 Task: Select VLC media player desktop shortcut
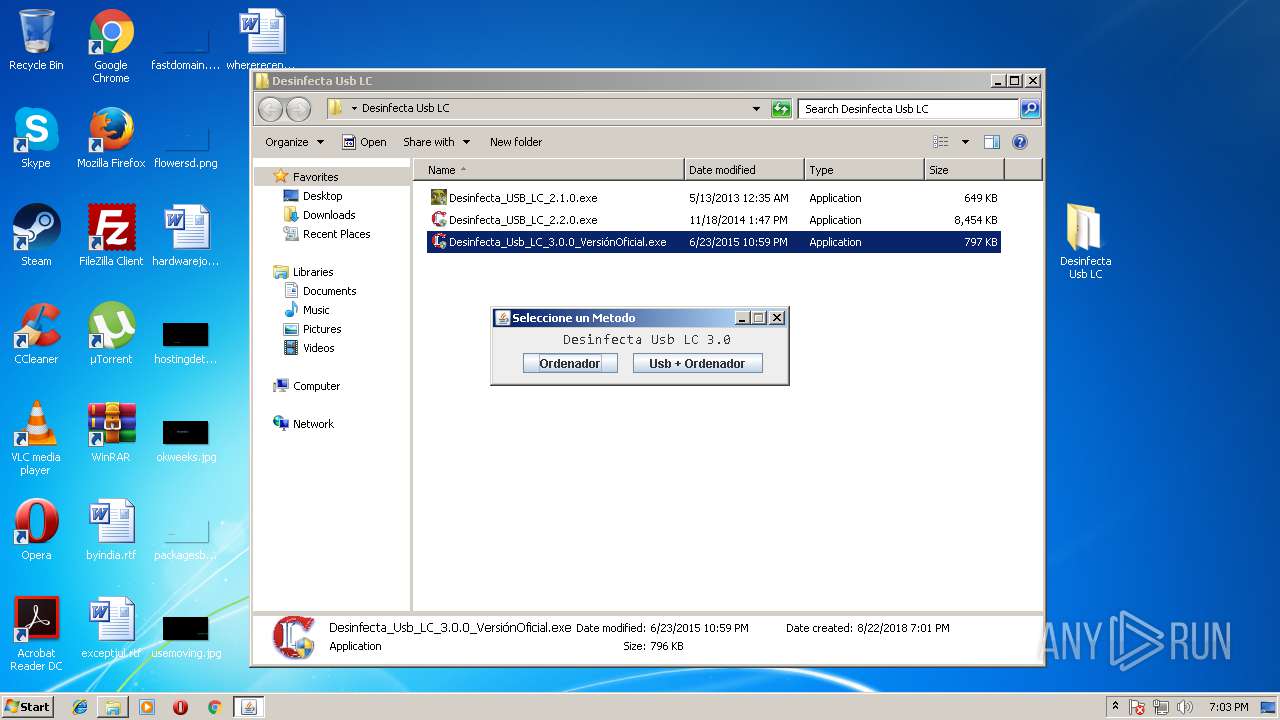36,438
